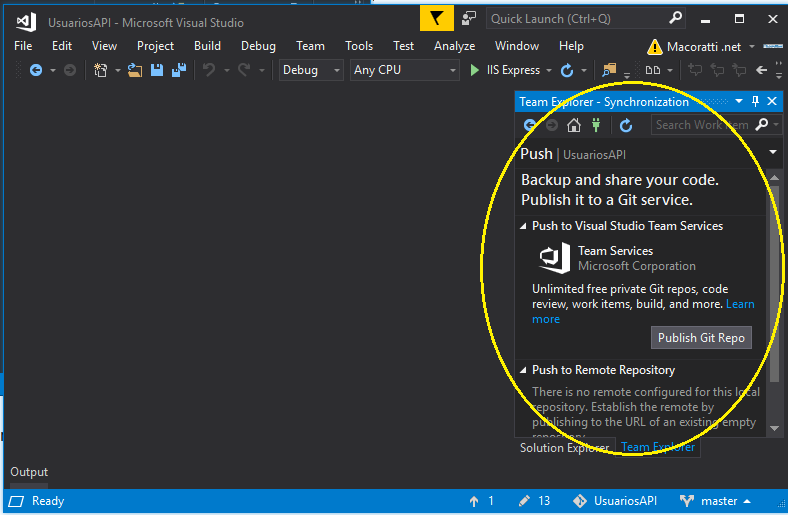Open the View menu
The width and height of the screenshot is (790, 515).
tap(104, 46)
